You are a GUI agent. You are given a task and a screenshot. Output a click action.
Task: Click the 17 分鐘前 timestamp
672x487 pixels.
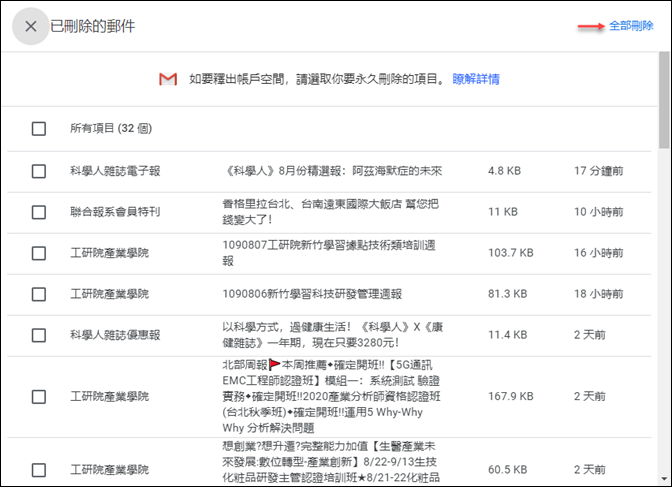pos(599,171)
